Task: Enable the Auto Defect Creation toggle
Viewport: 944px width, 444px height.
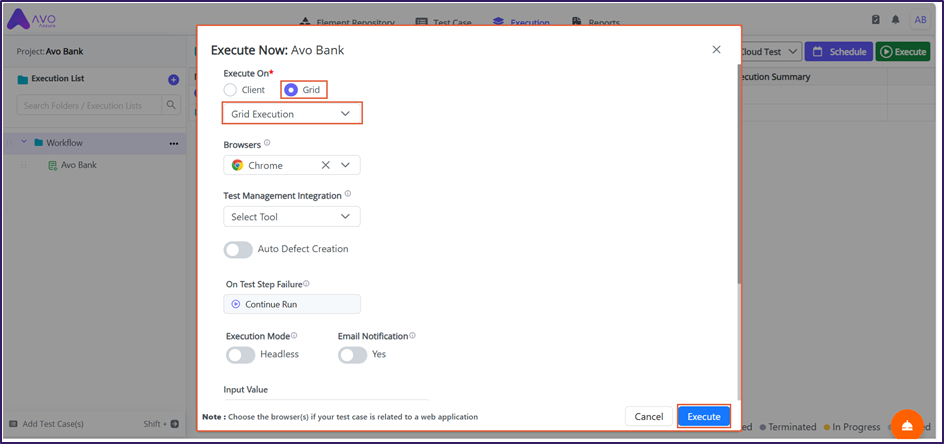Action: tap(238, 249)
